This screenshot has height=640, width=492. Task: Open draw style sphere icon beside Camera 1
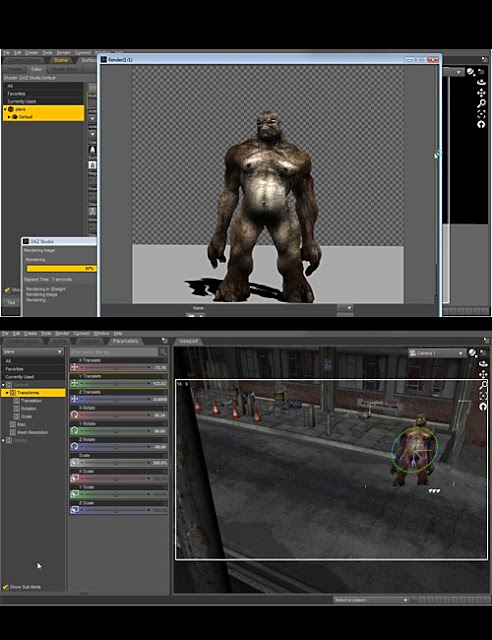472,353
